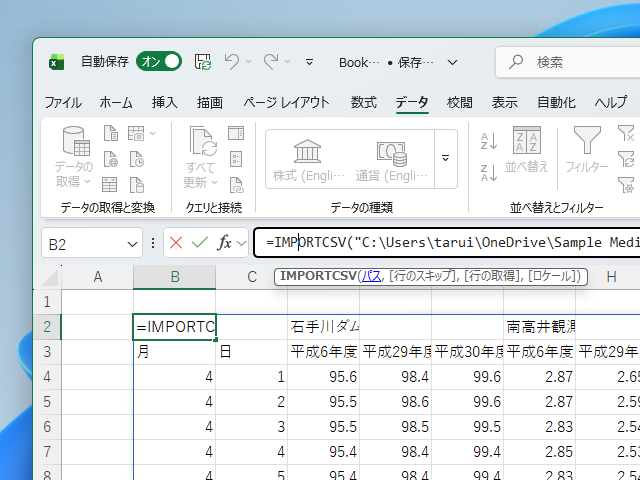The width and height of the screenshot is (640, 480).
Task: Switch to the ホーム tab
Action: point(116,102)
